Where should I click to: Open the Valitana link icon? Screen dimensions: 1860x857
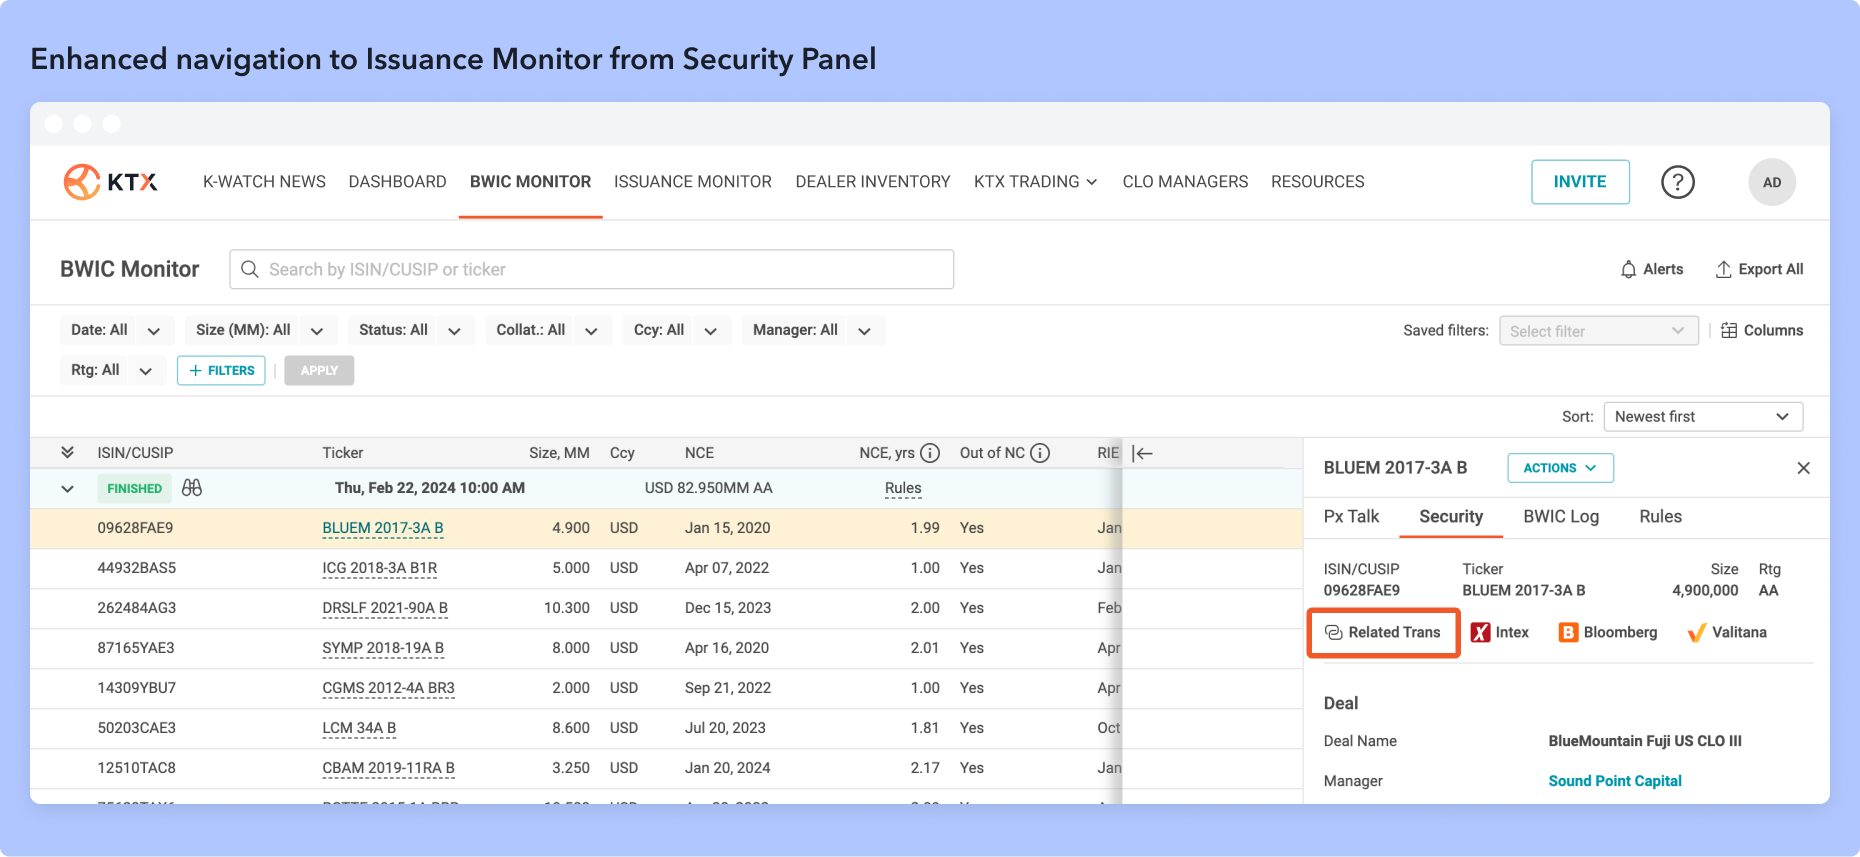pos(1696,632)
